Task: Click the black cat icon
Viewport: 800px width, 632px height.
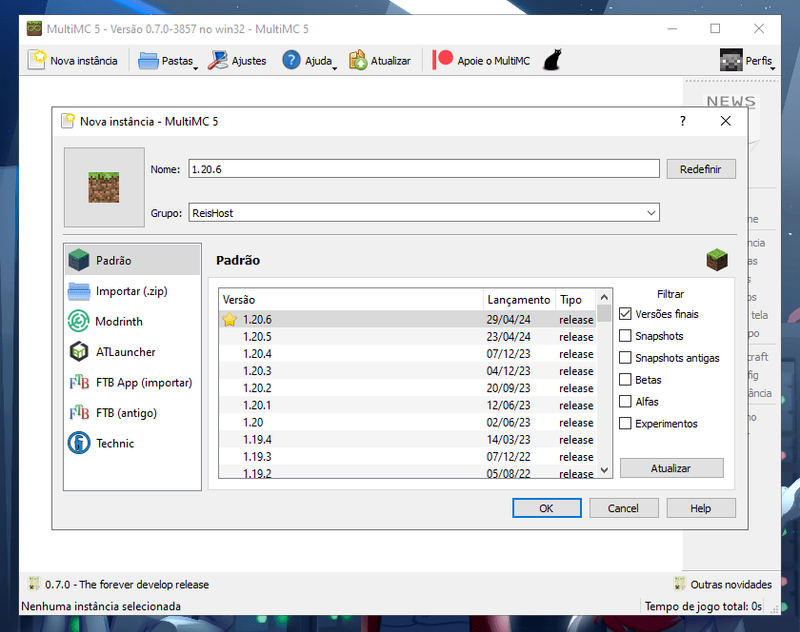Action: coord(552,60)
